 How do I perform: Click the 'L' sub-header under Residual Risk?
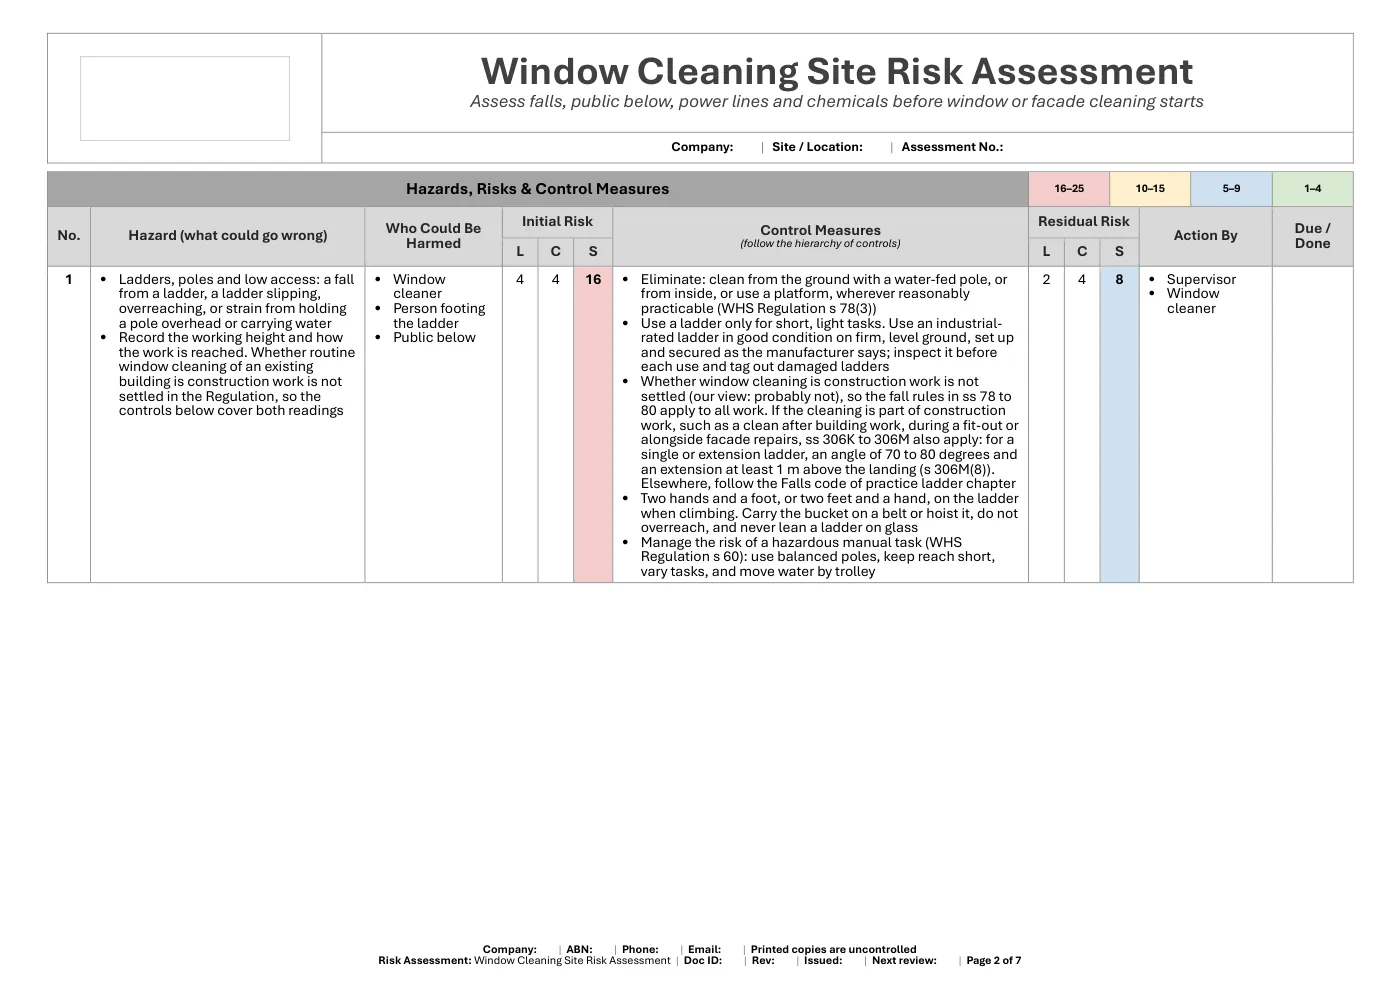point(1046,252)
